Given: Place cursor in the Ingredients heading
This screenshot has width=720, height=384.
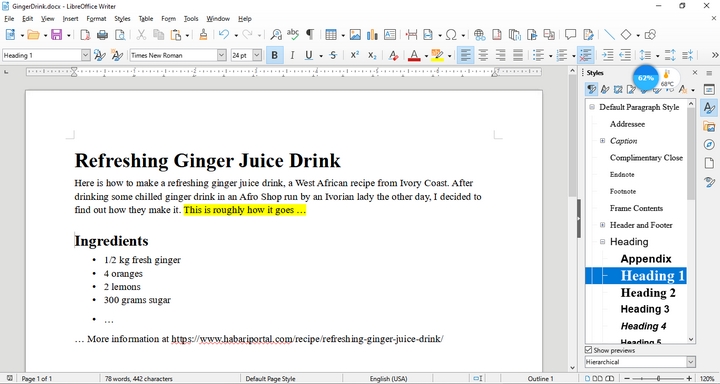Looking at the screenshot, I should click(x=112, y=241).
